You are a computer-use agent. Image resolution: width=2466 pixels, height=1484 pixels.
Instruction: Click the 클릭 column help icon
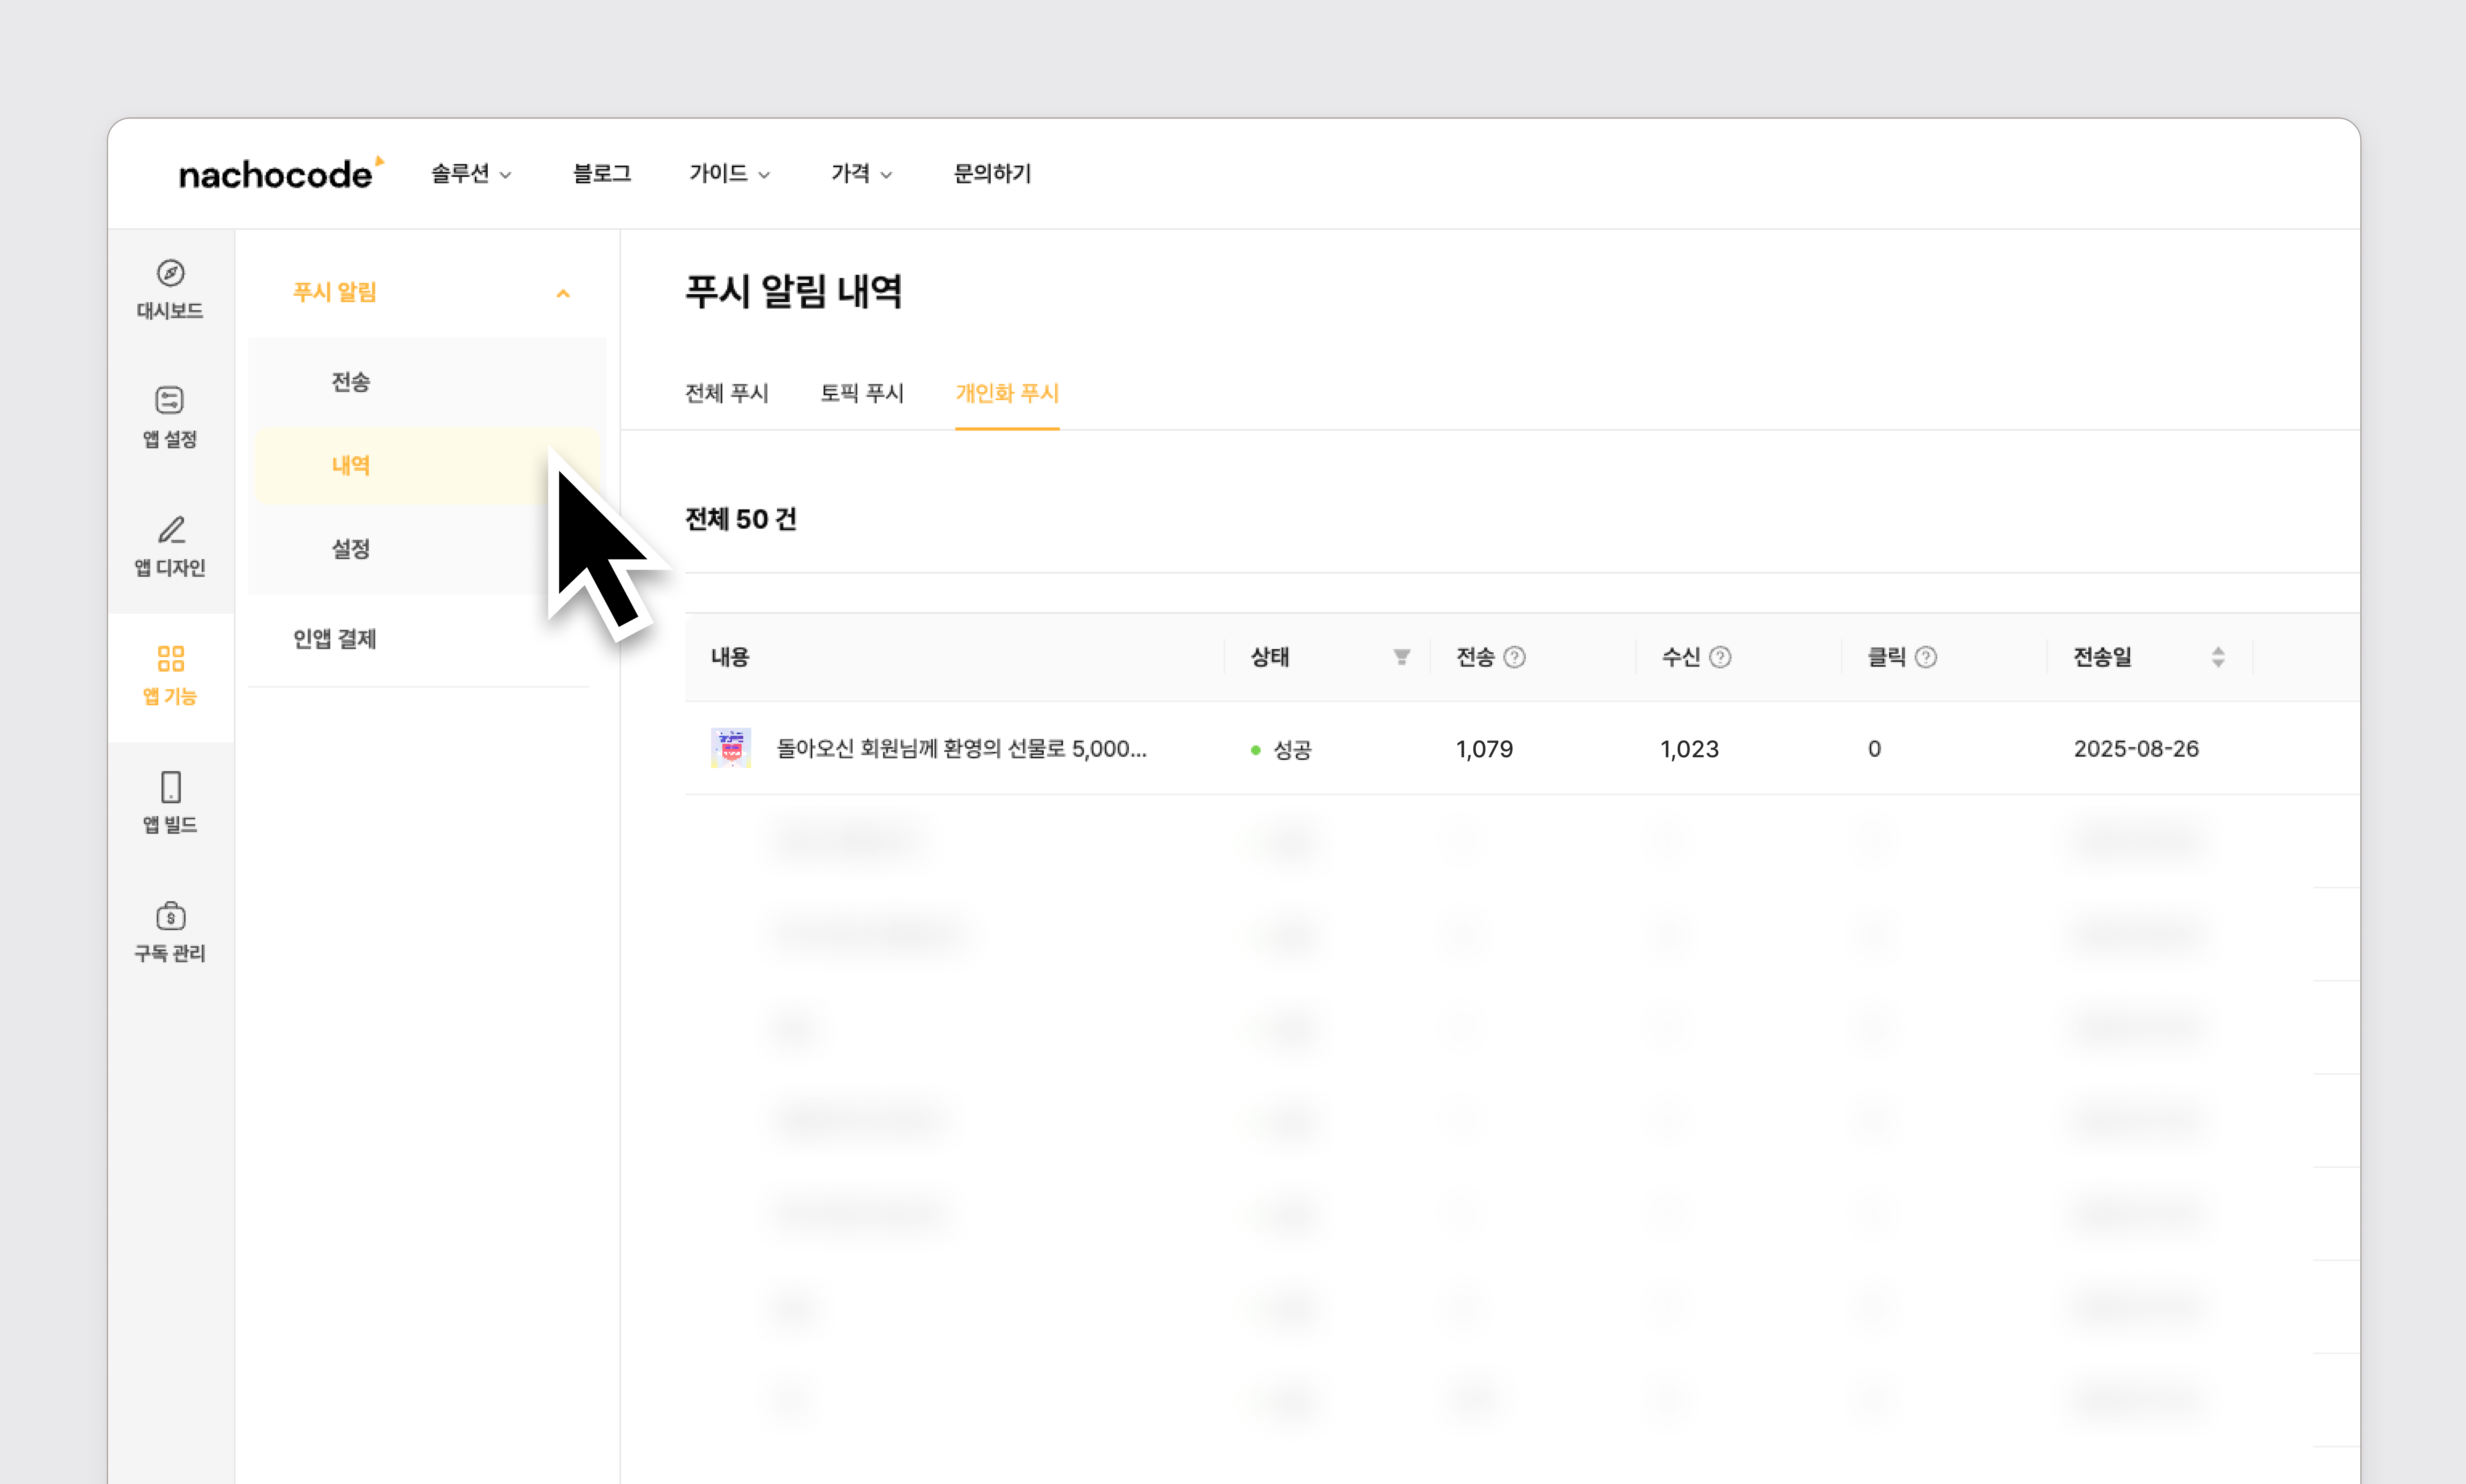pos(1926,657)
